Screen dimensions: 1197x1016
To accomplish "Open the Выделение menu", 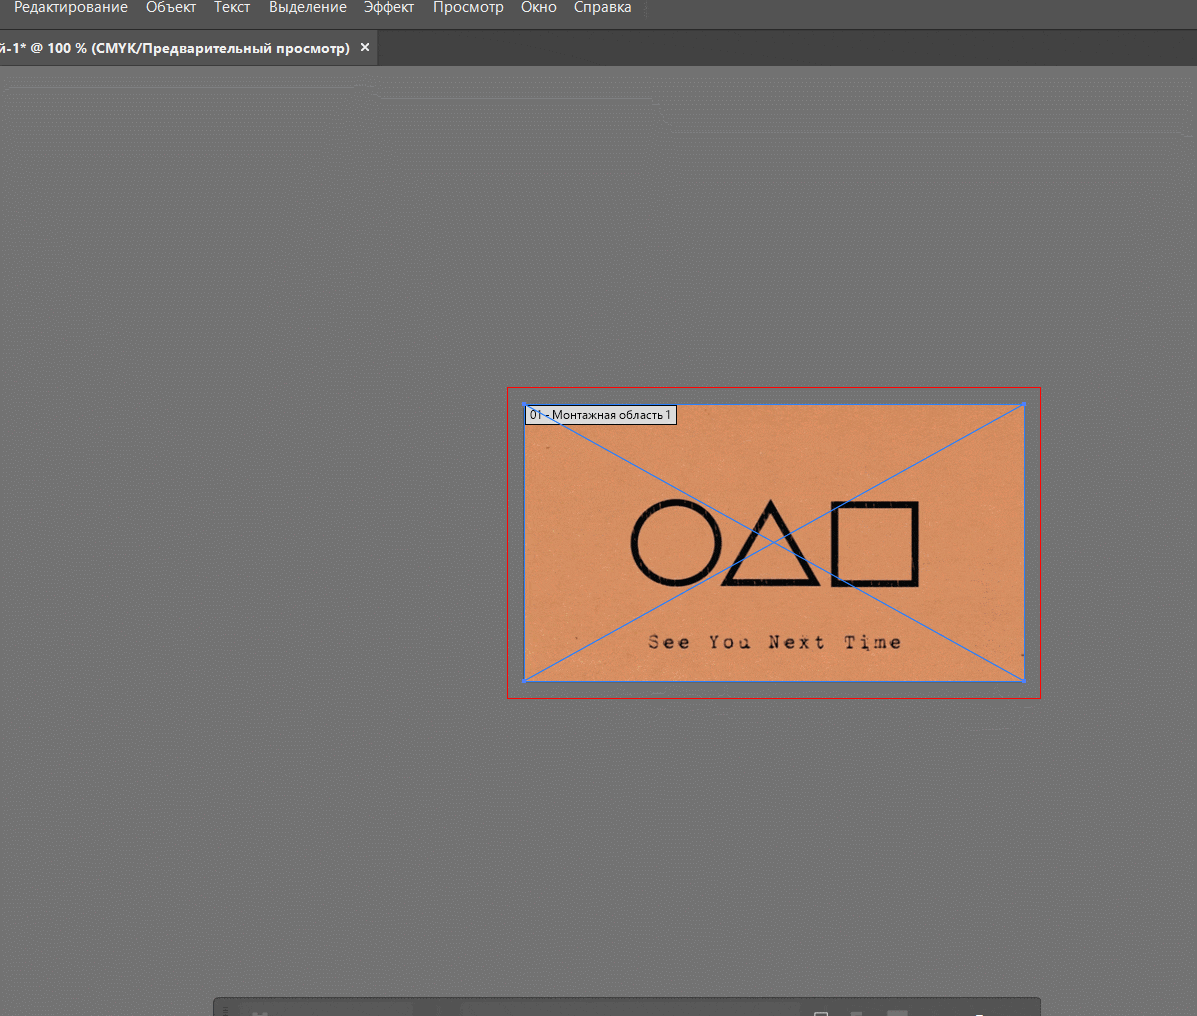I will click(x=308, y=8).
